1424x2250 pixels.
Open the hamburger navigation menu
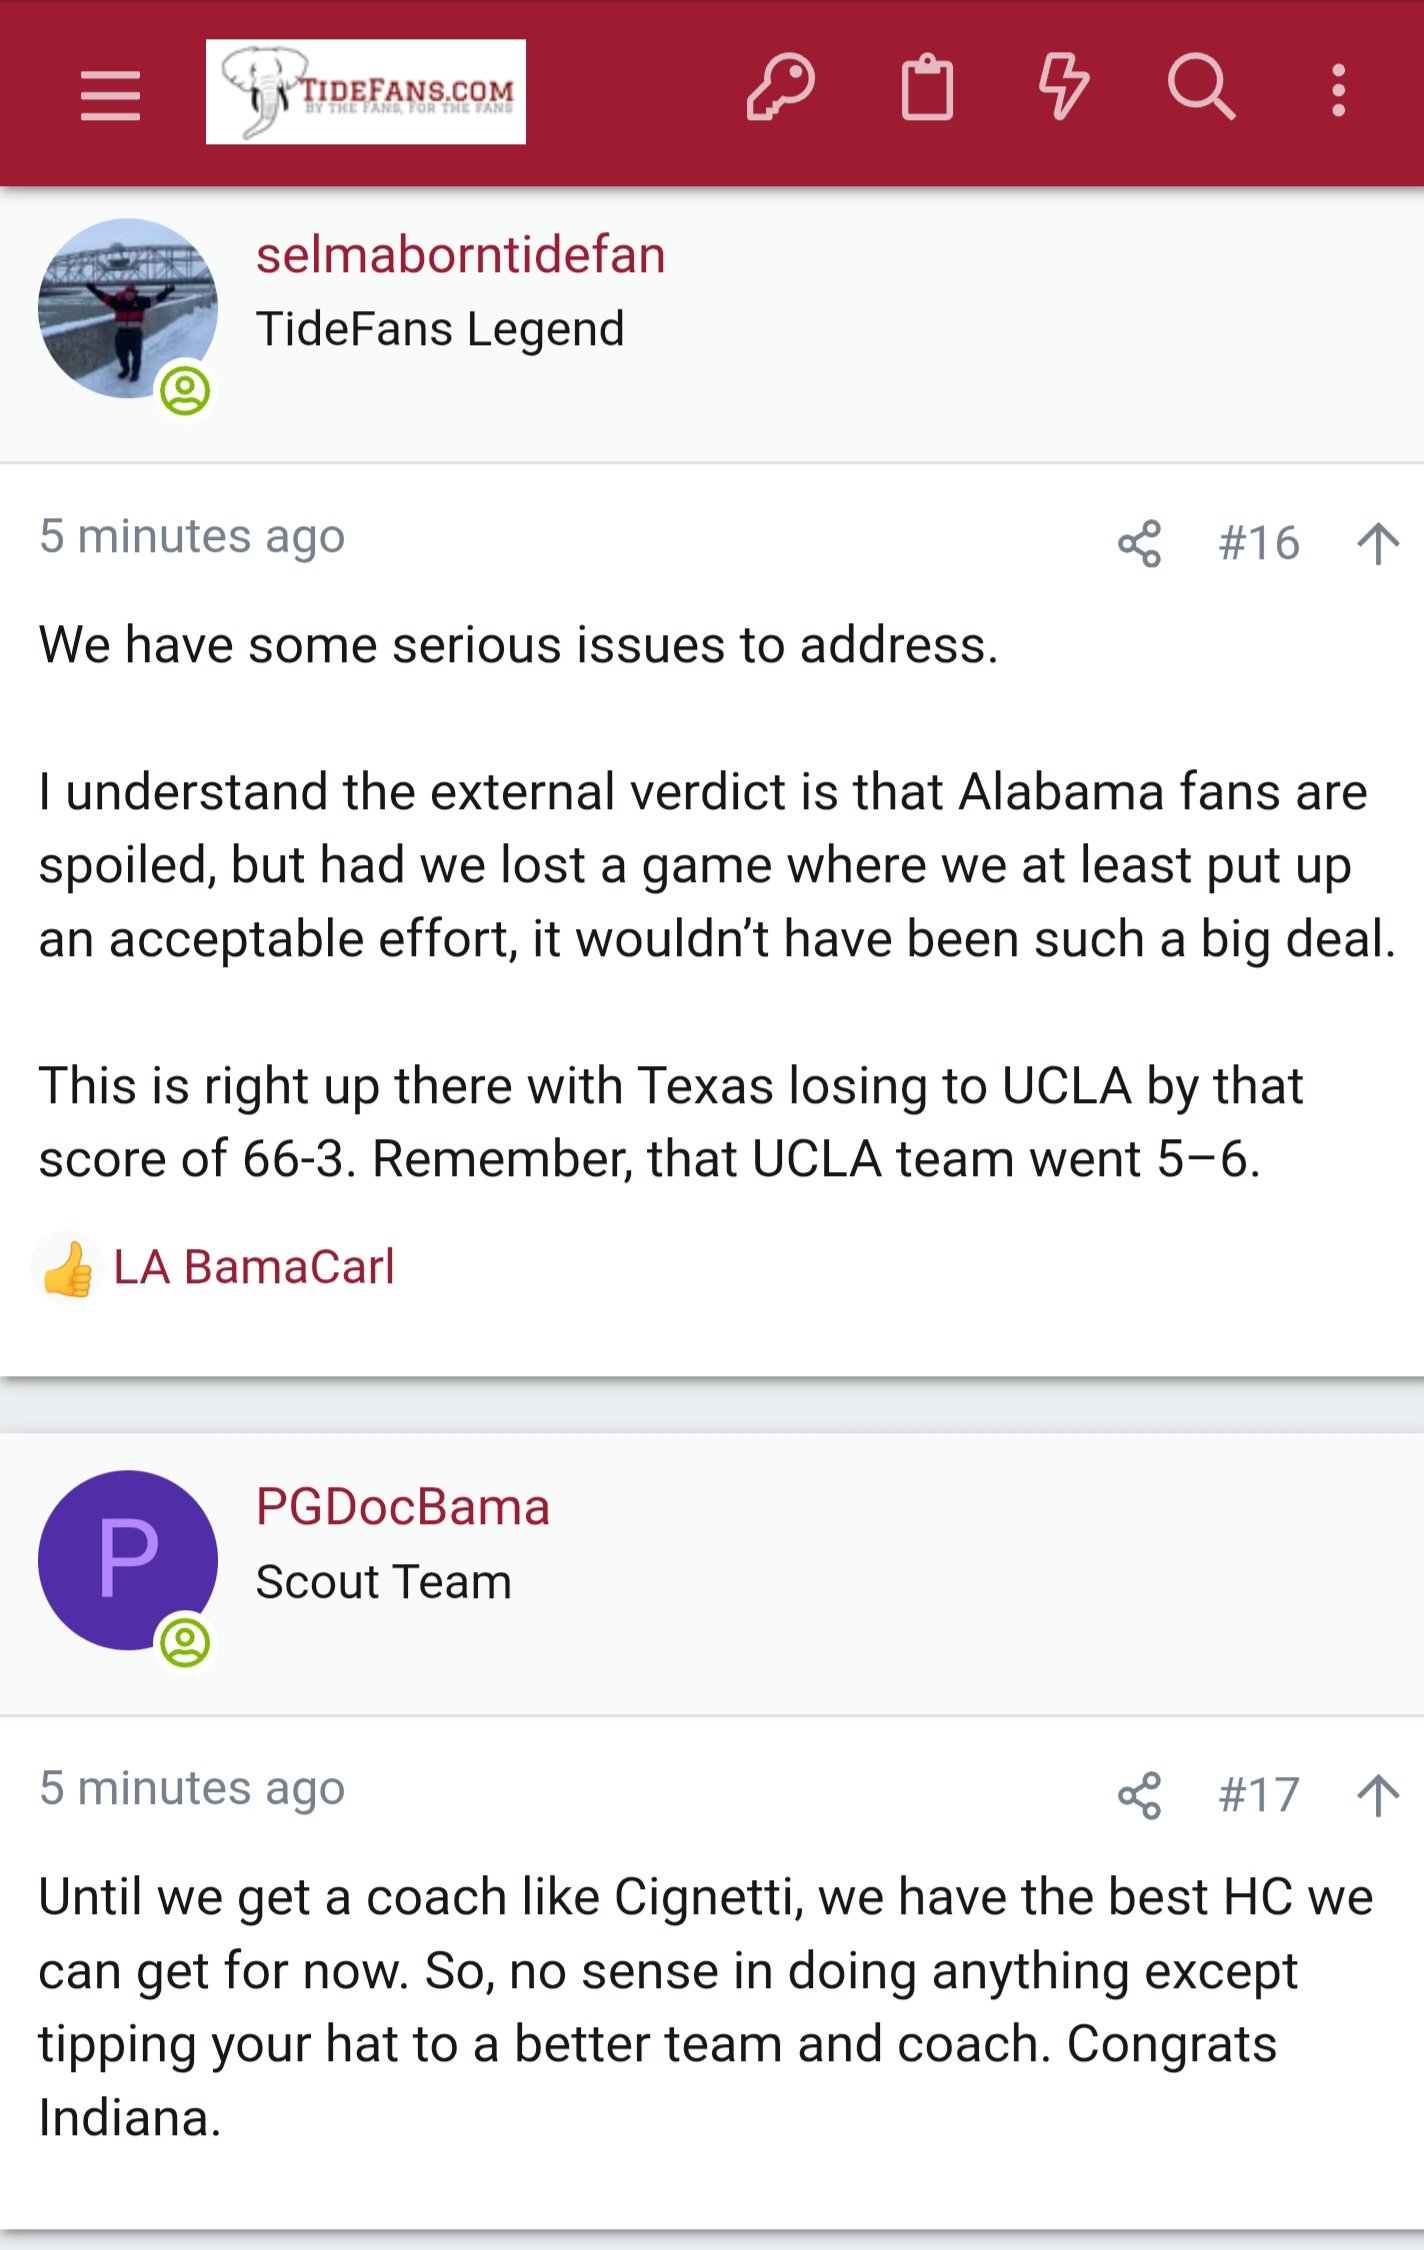pyautogui.click(x=110, y=94)
